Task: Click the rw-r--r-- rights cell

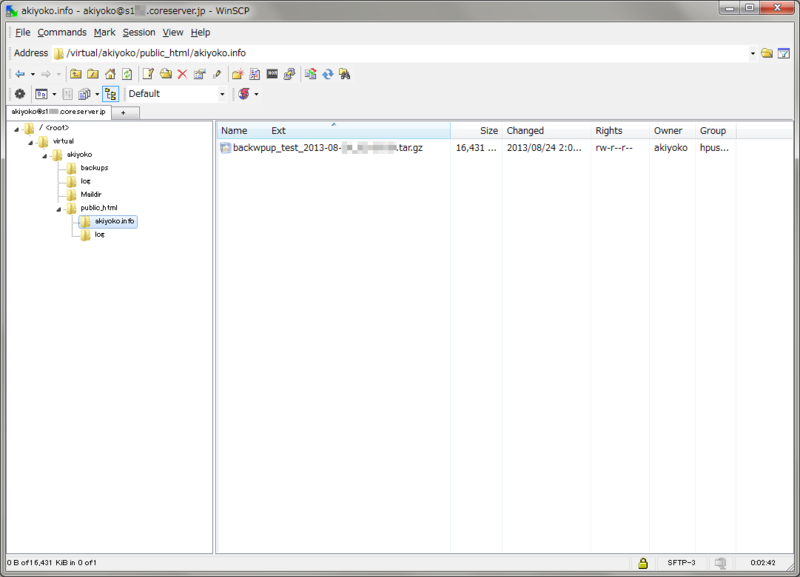Action: [614, 148]
